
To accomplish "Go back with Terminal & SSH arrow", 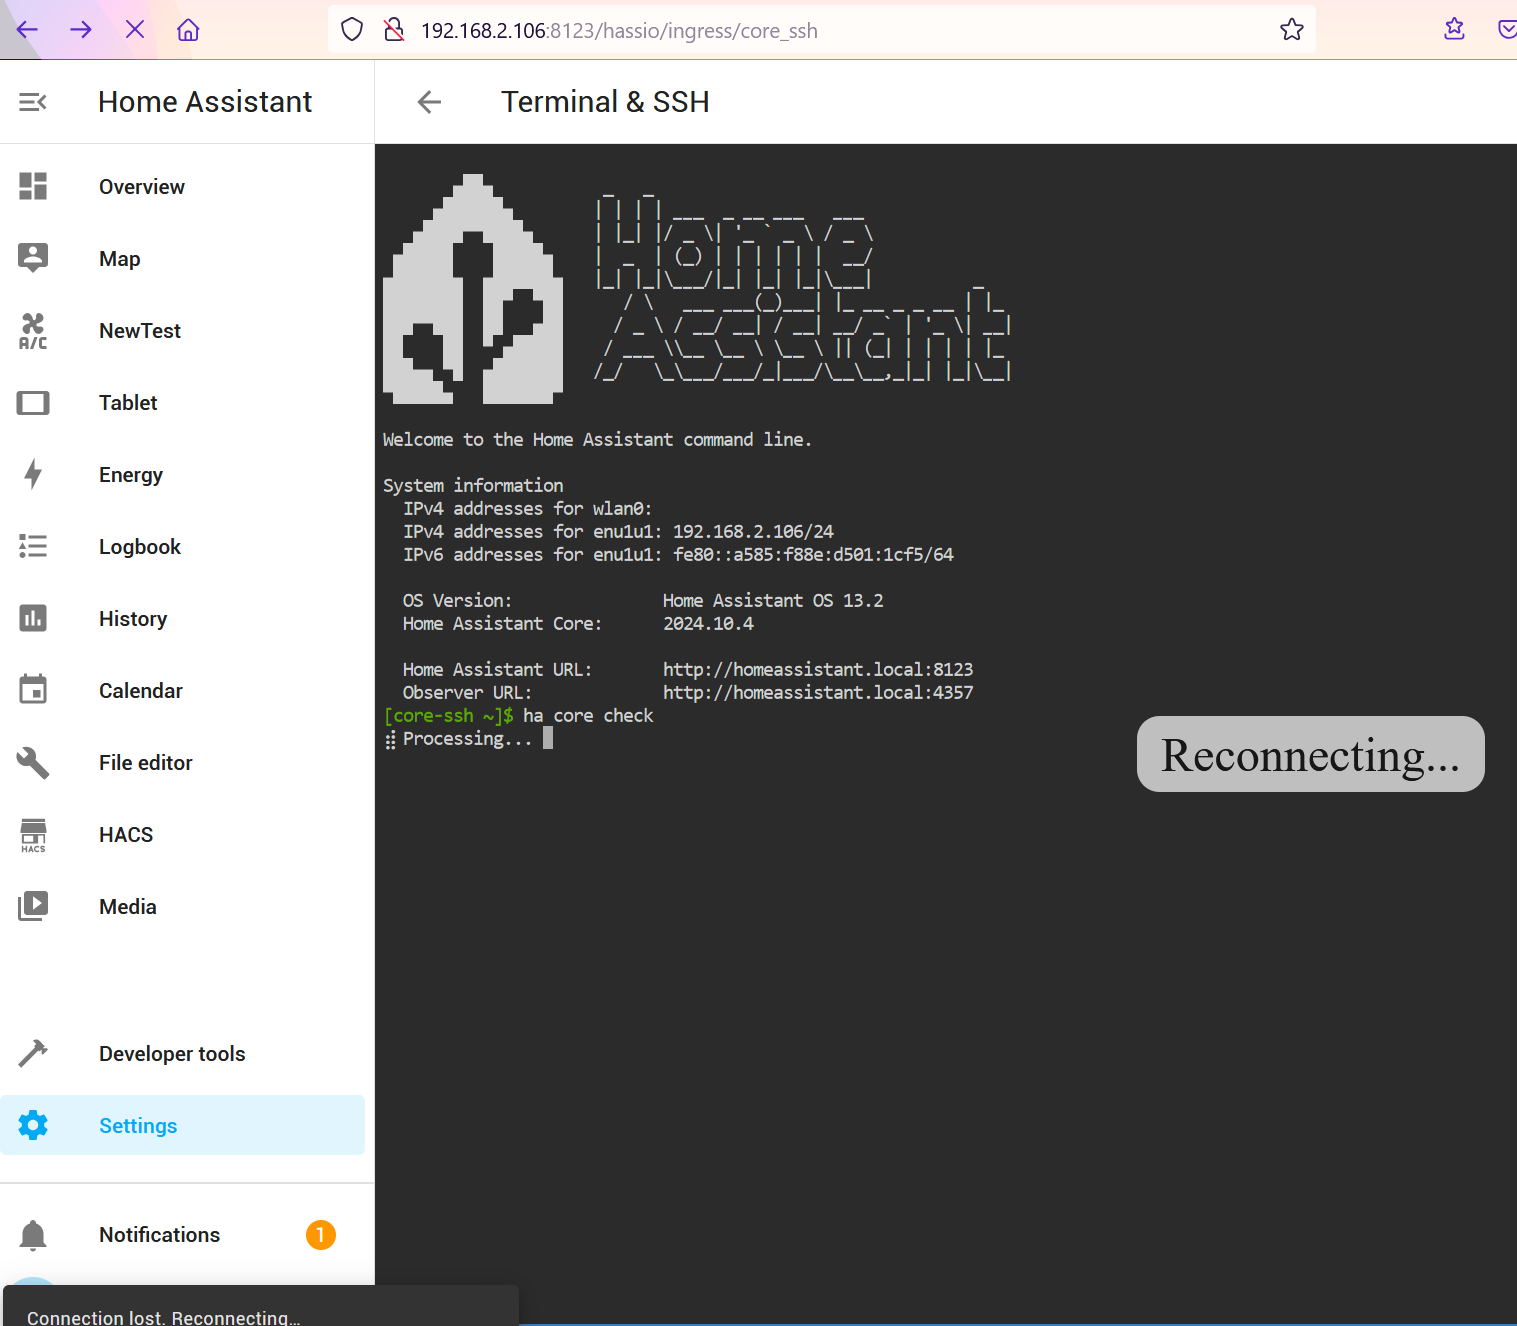I will pyautogui.click(x=429, y=102).
